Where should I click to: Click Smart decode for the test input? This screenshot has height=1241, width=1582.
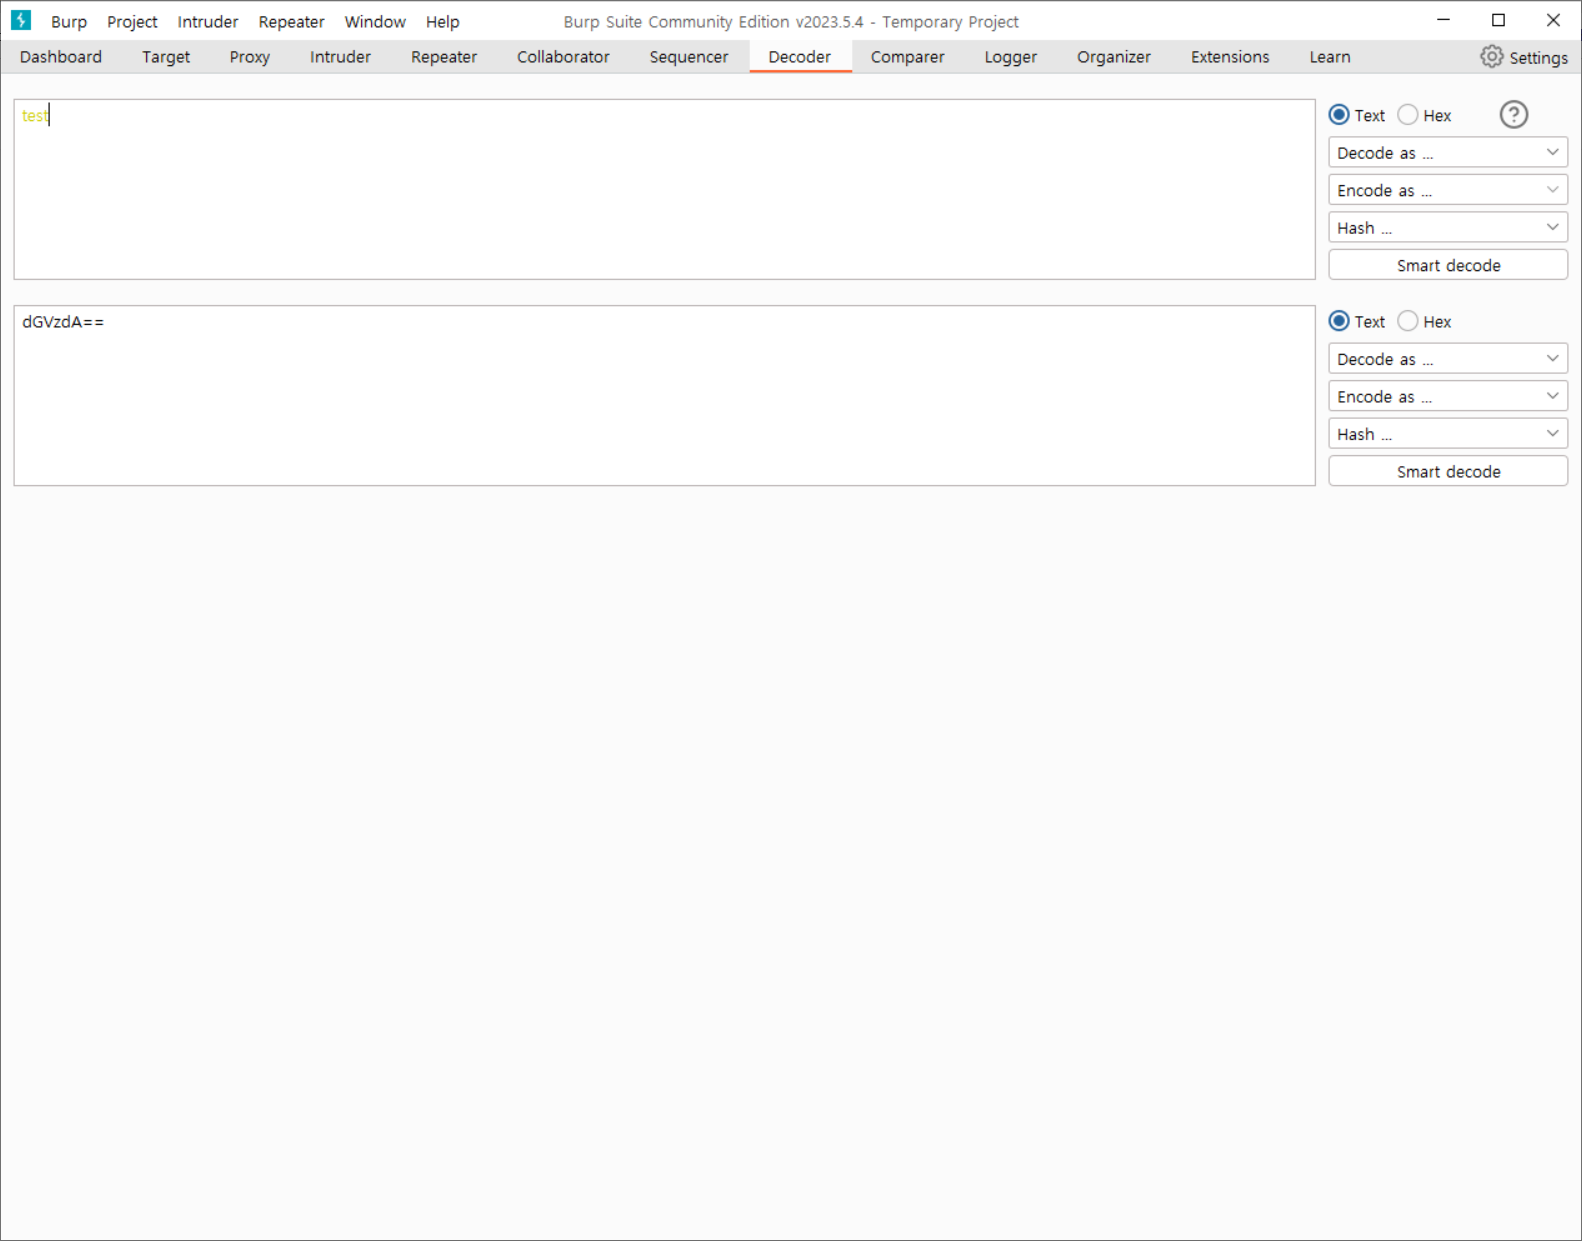[1447, 265]
